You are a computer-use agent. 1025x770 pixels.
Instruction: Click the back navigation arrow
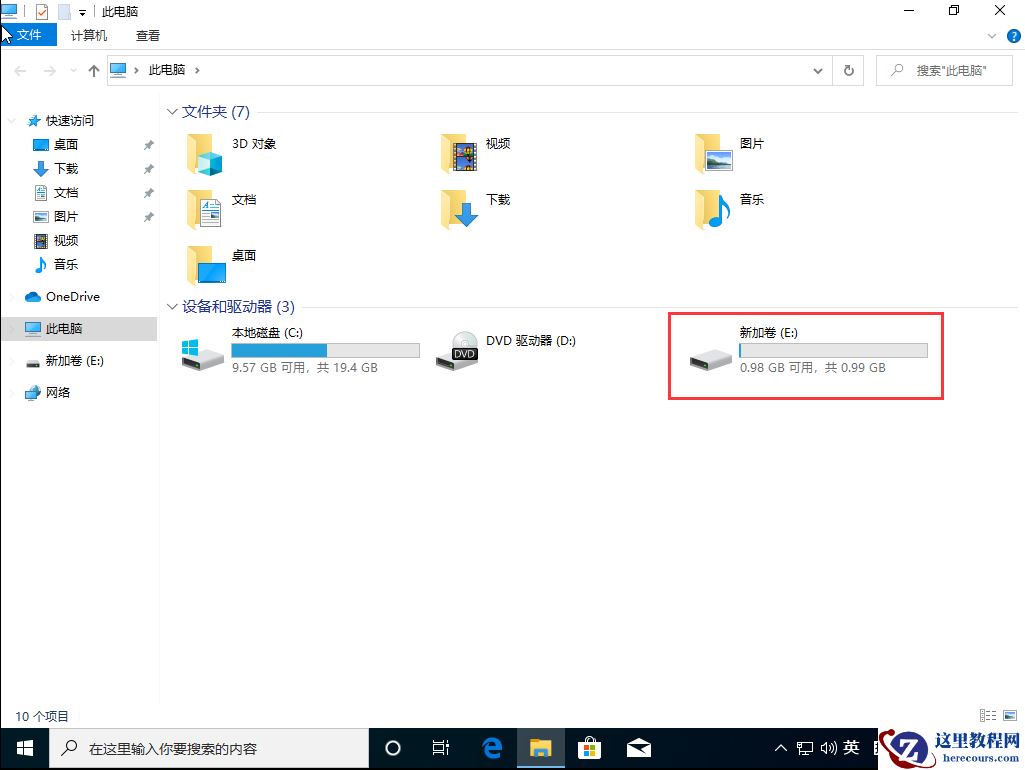tap(18, 70)
